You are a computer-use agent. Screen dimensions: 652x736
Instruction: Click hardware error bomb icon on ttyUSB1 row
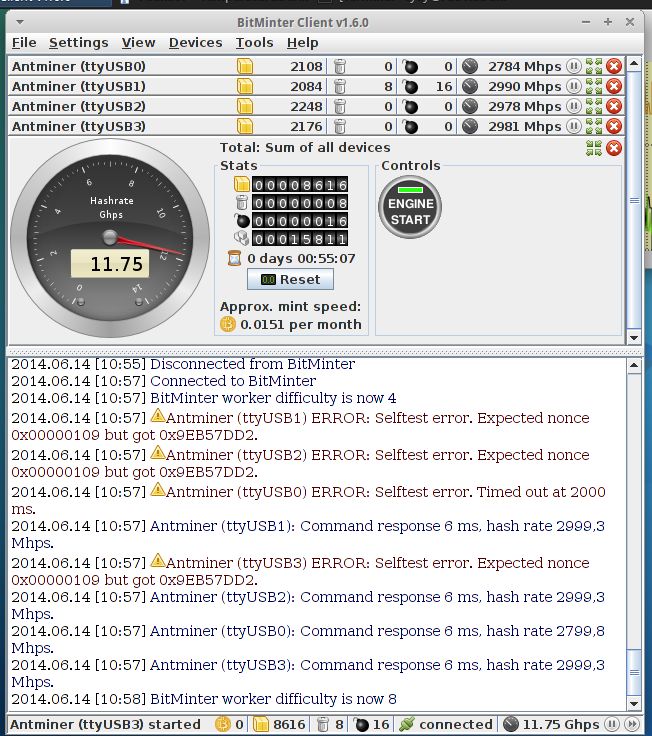(411, 86)
